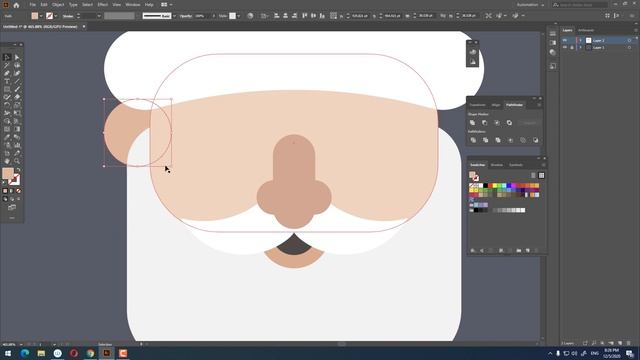Toggle the lock on Layer 1

click(x=572, y=48)
